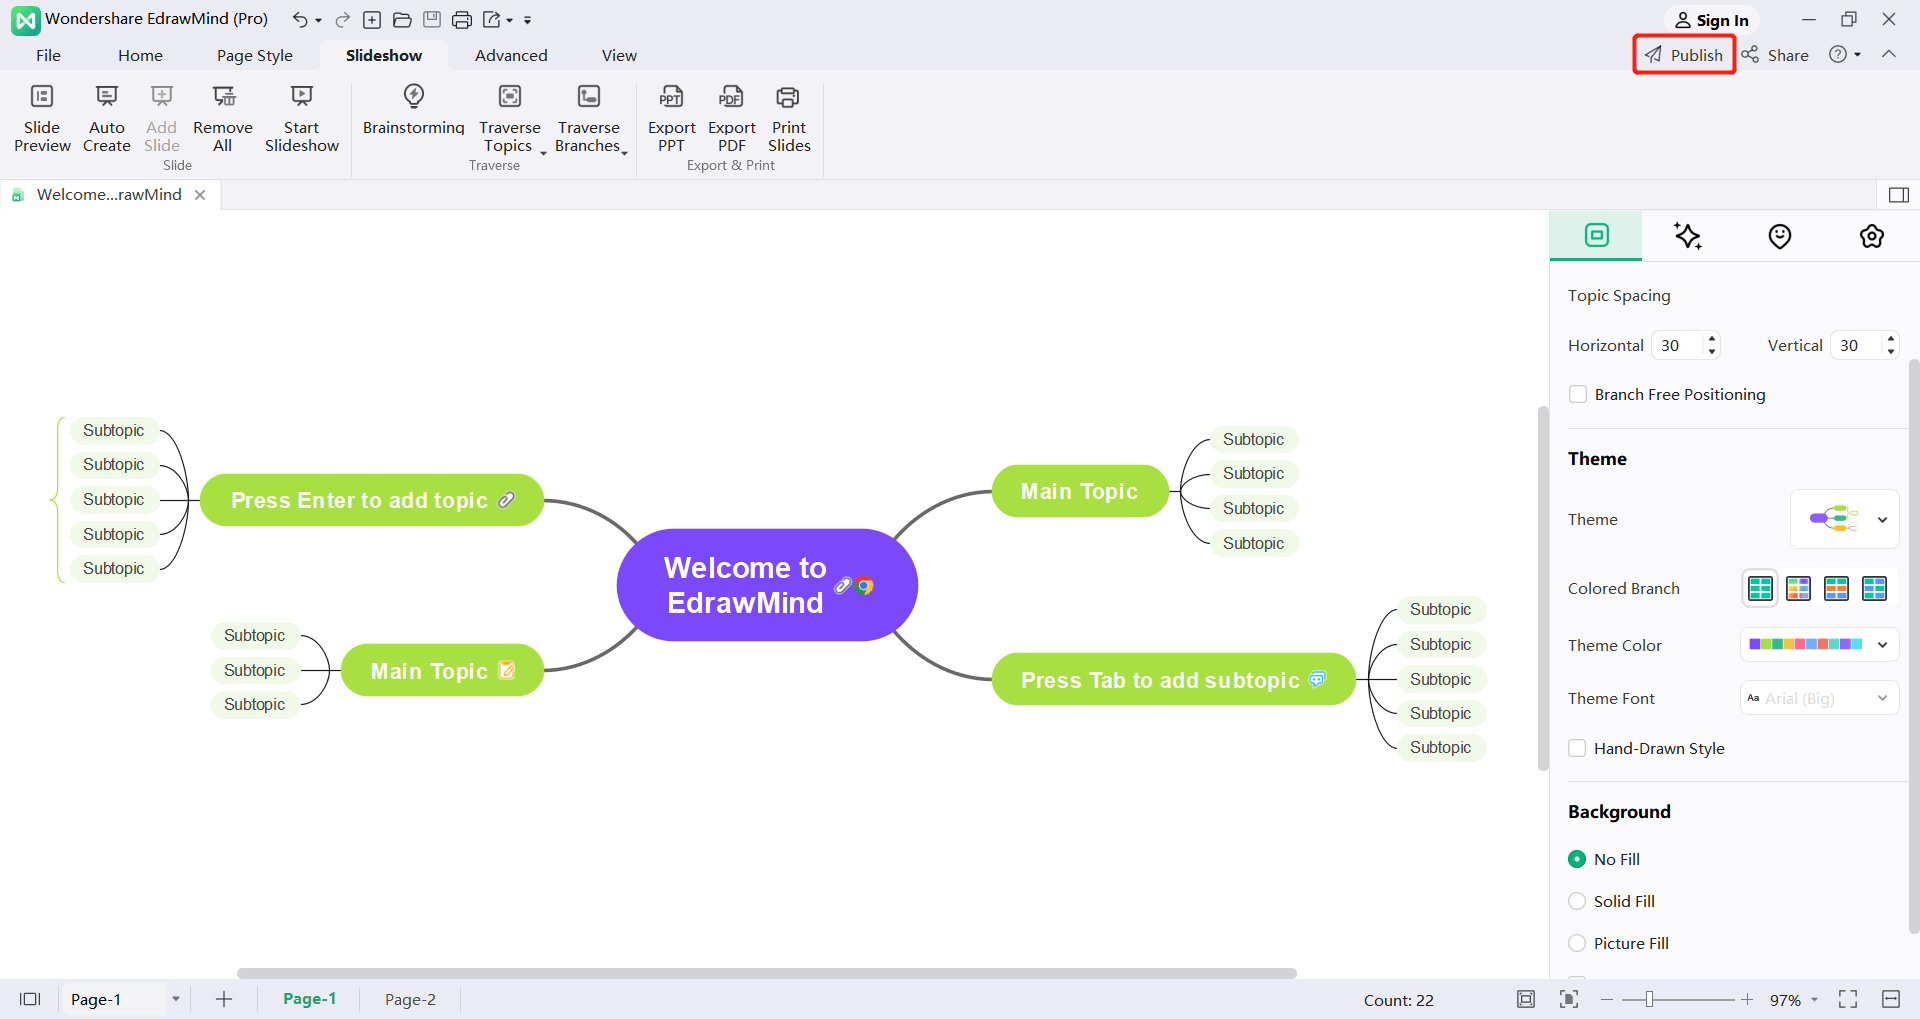This screenshot has height=1019, width=1920.
Task: Select Picture Fill background option
Action: pos(1577,943)
